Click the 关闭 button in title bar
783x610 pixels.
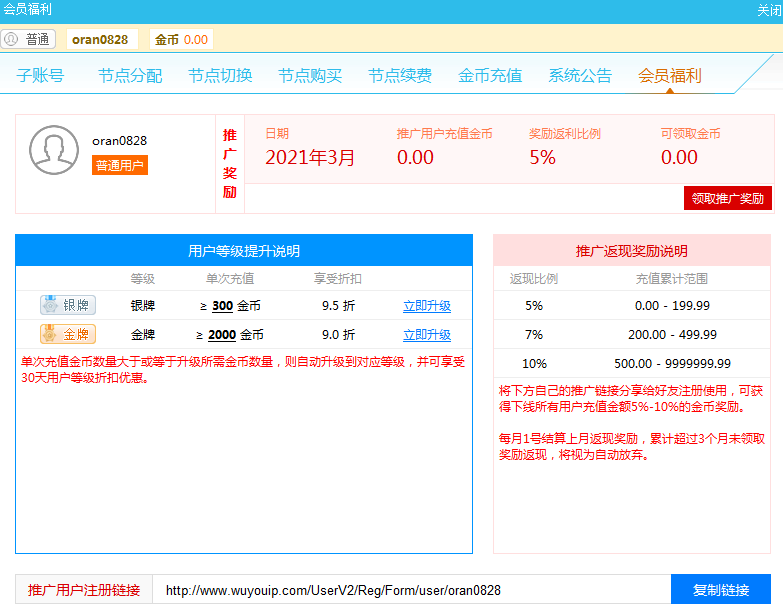769,10
